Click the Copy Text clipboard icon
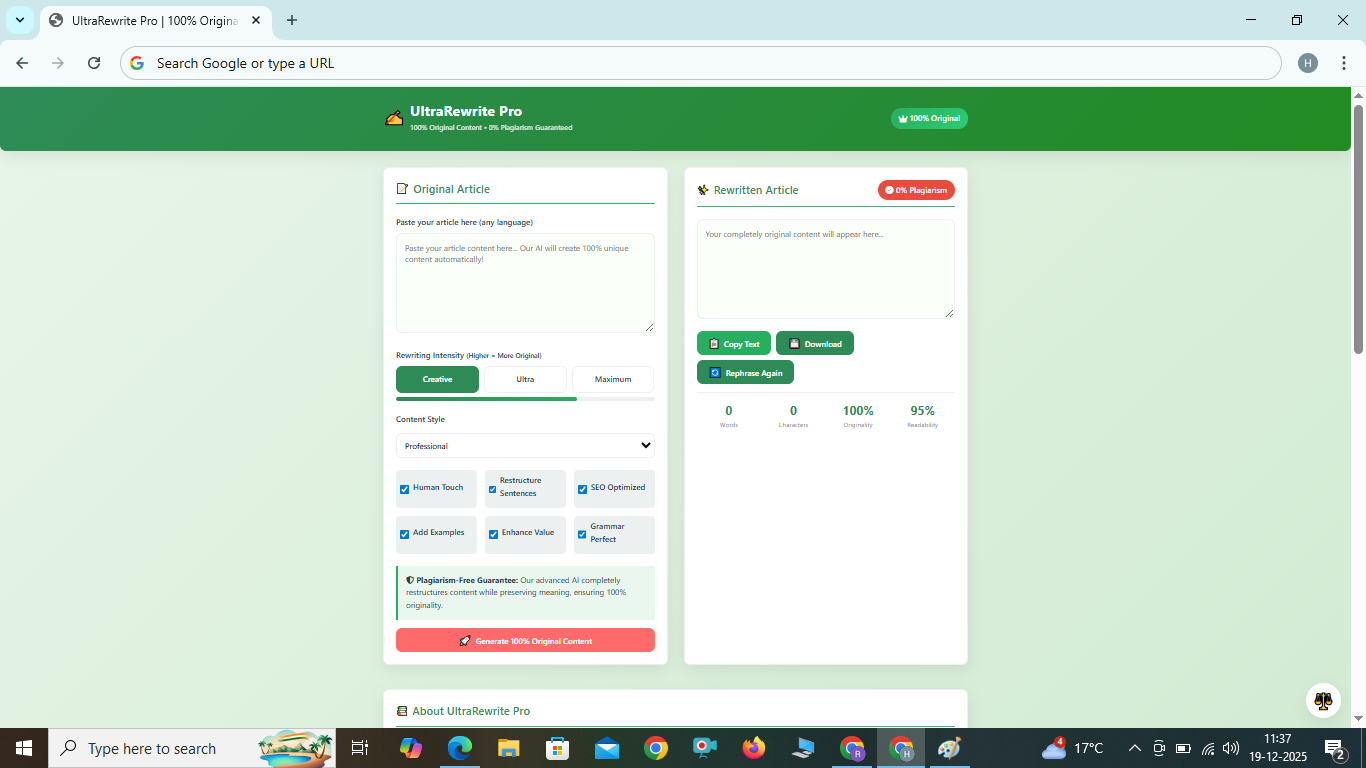The image size is (1366, 768). (x=714, y=343)
